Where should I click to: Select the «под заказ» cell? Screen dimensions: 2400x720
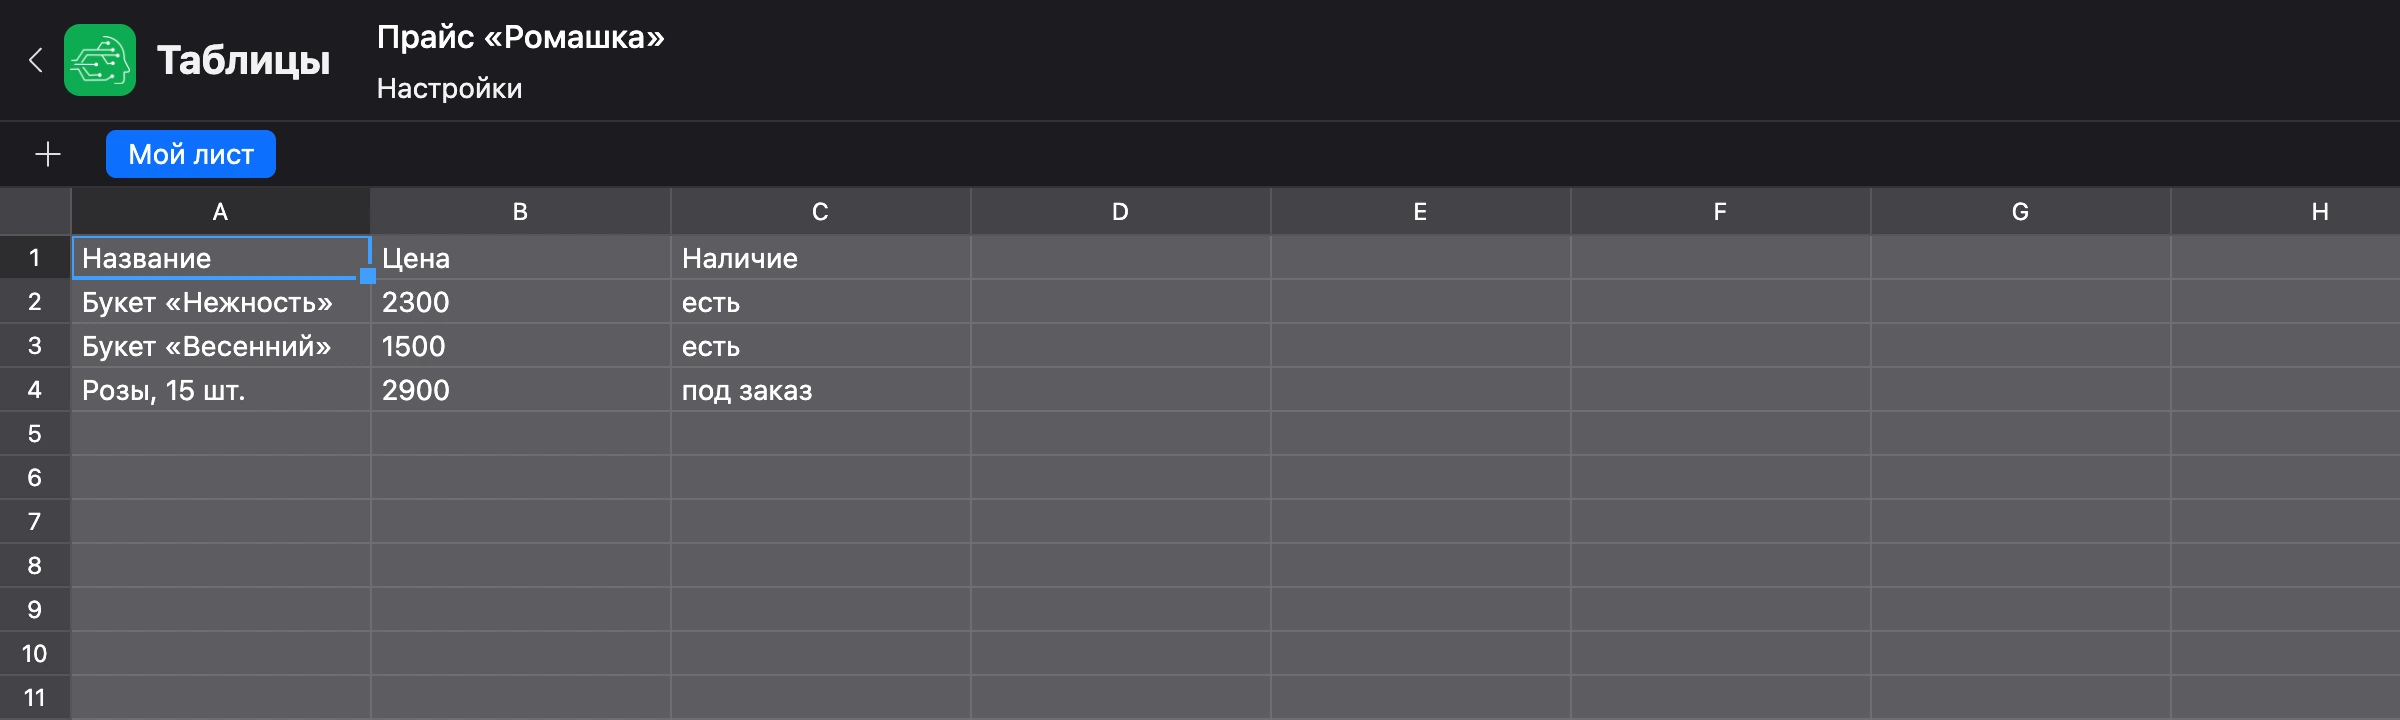click(821, 390)
